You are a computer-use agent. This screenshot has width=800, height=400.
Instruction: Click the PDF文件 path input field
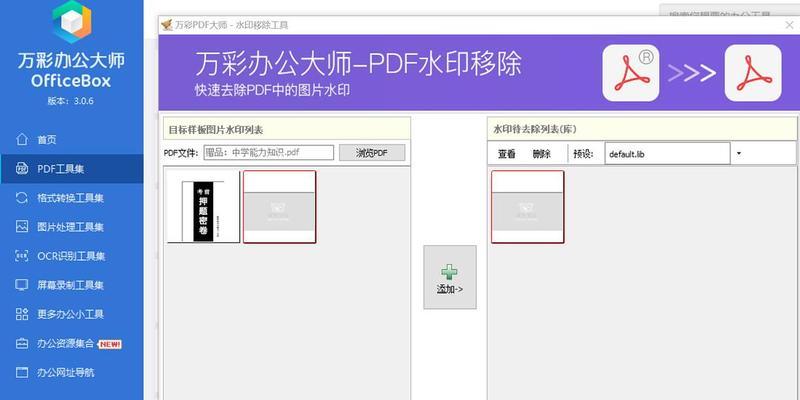(x=268, y=153)
